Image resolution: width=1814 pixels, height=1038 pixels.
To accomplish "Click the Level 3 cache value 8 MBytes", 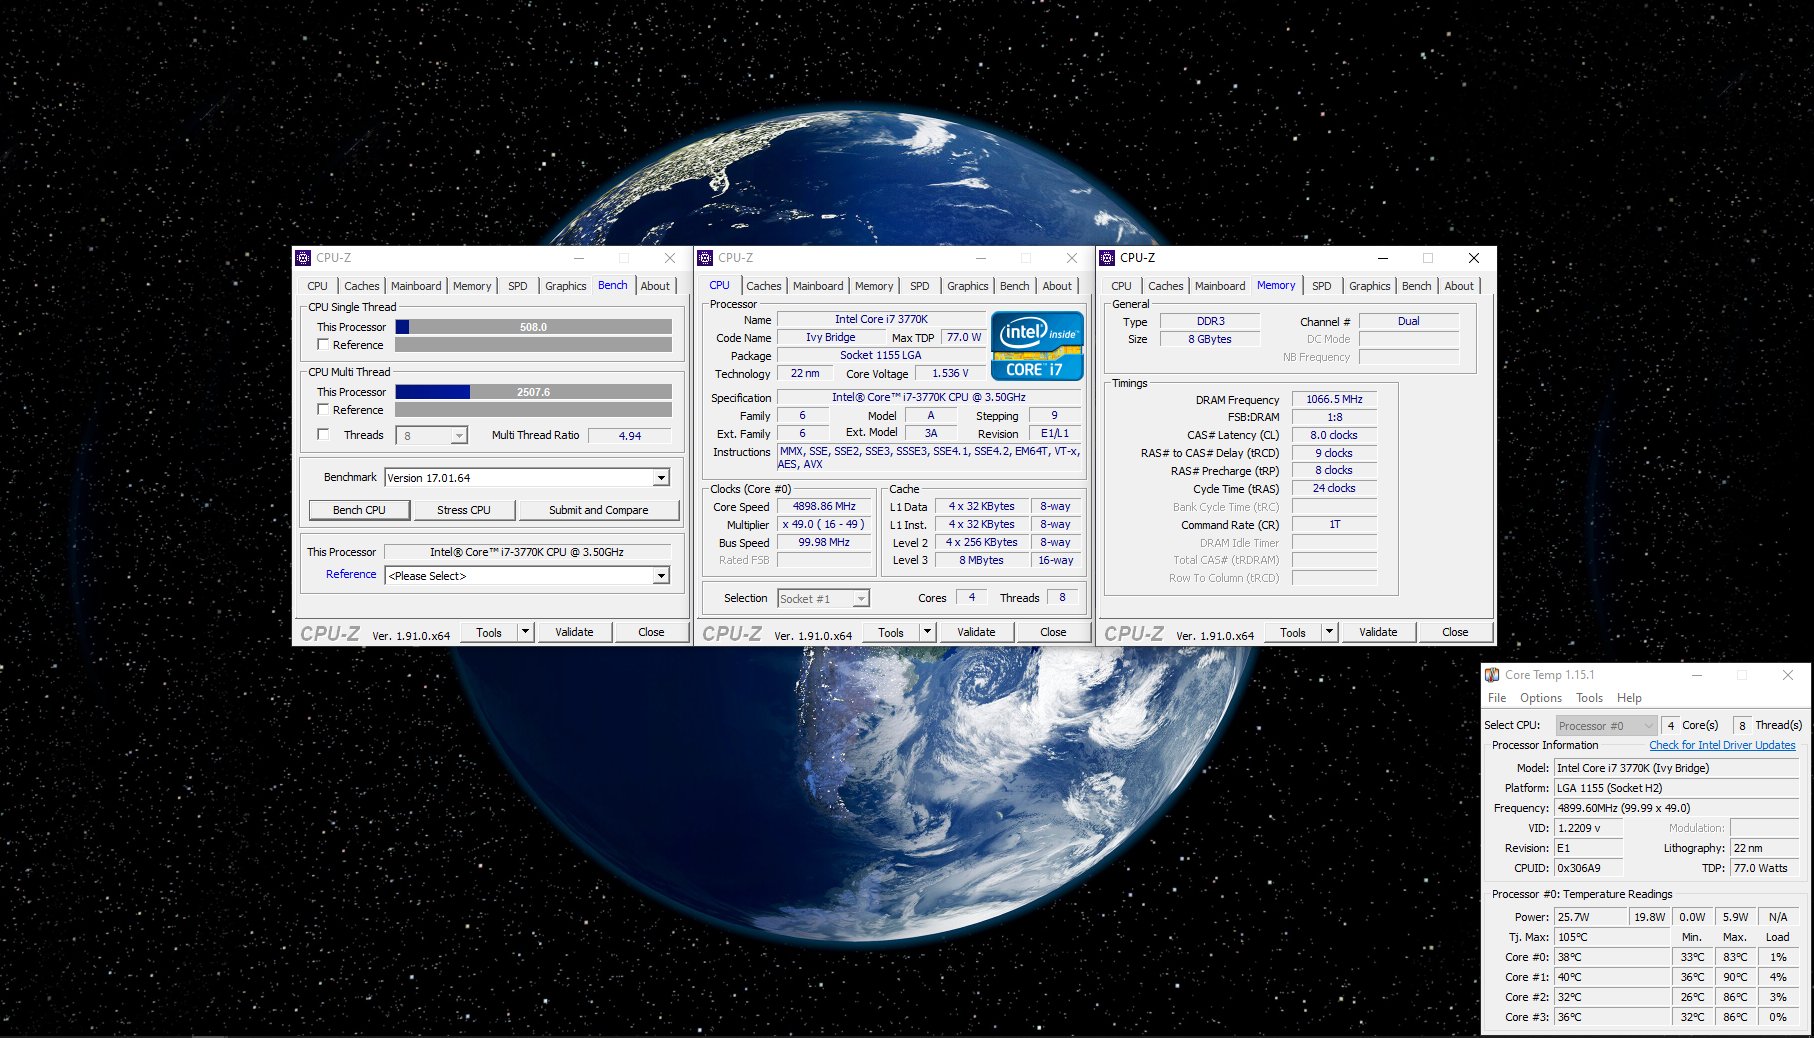I will [x=981, y=560].
